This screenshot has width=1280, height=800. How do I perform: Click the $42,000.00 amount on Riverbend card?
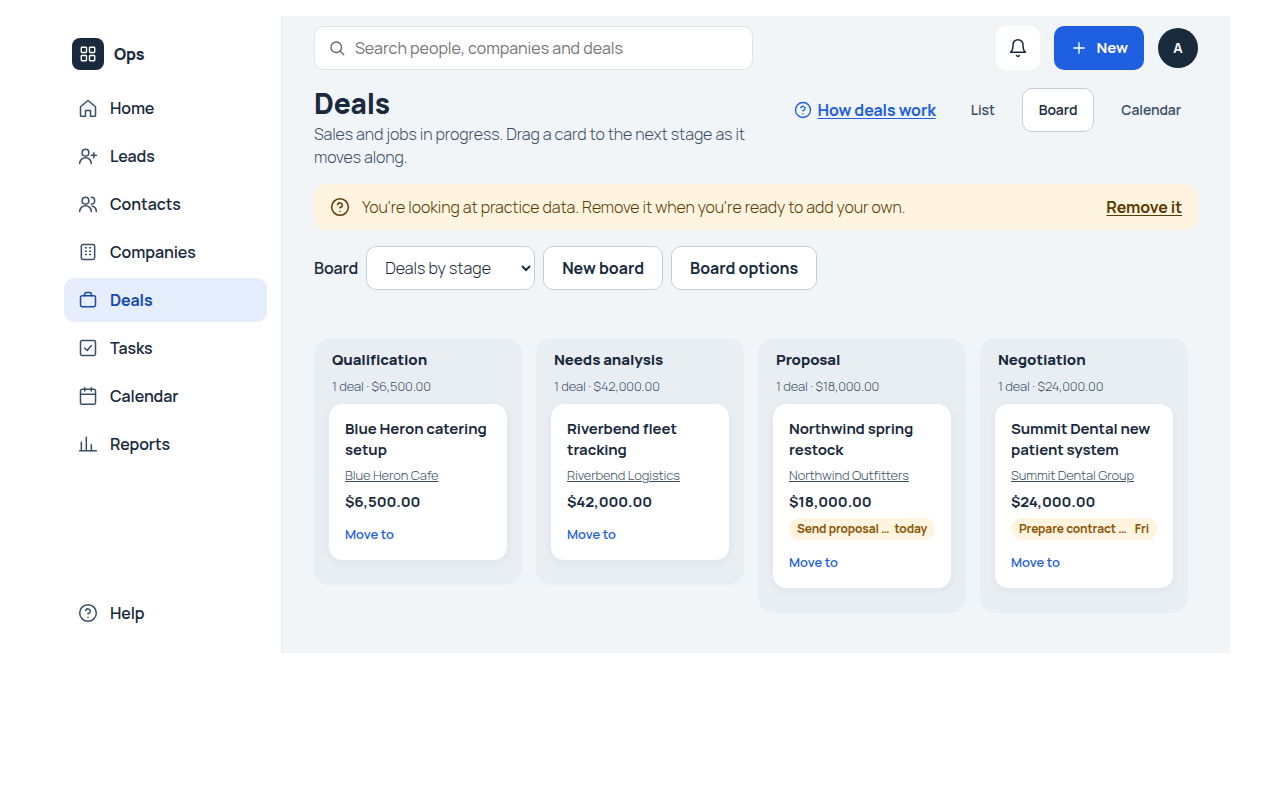tap(609, 502)
